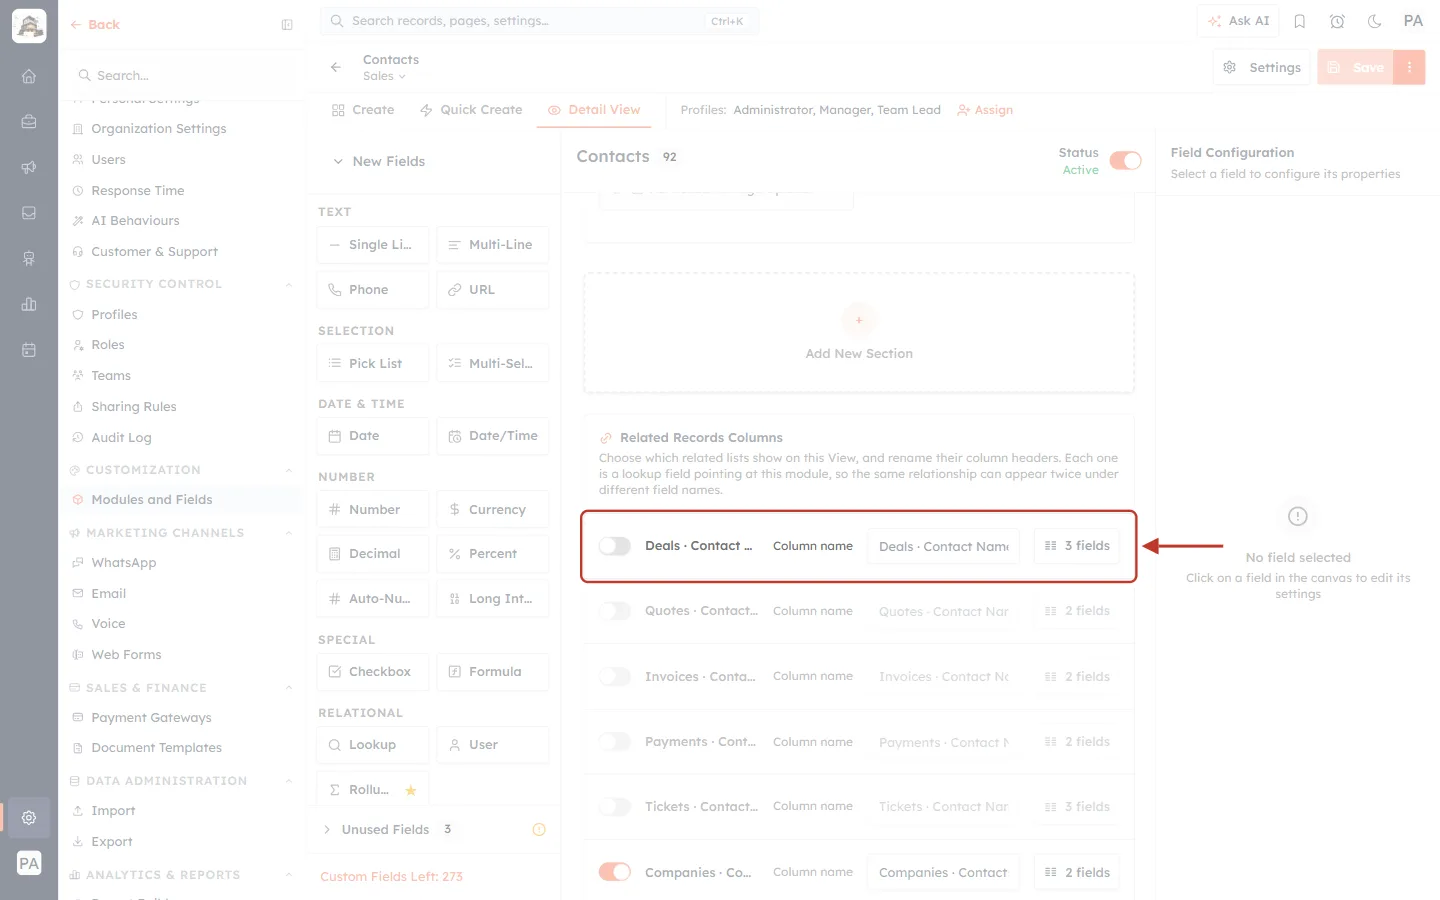The image size is (1440, 900).
Task: Click the bookmark icon in top bar
Action: 1300,21
